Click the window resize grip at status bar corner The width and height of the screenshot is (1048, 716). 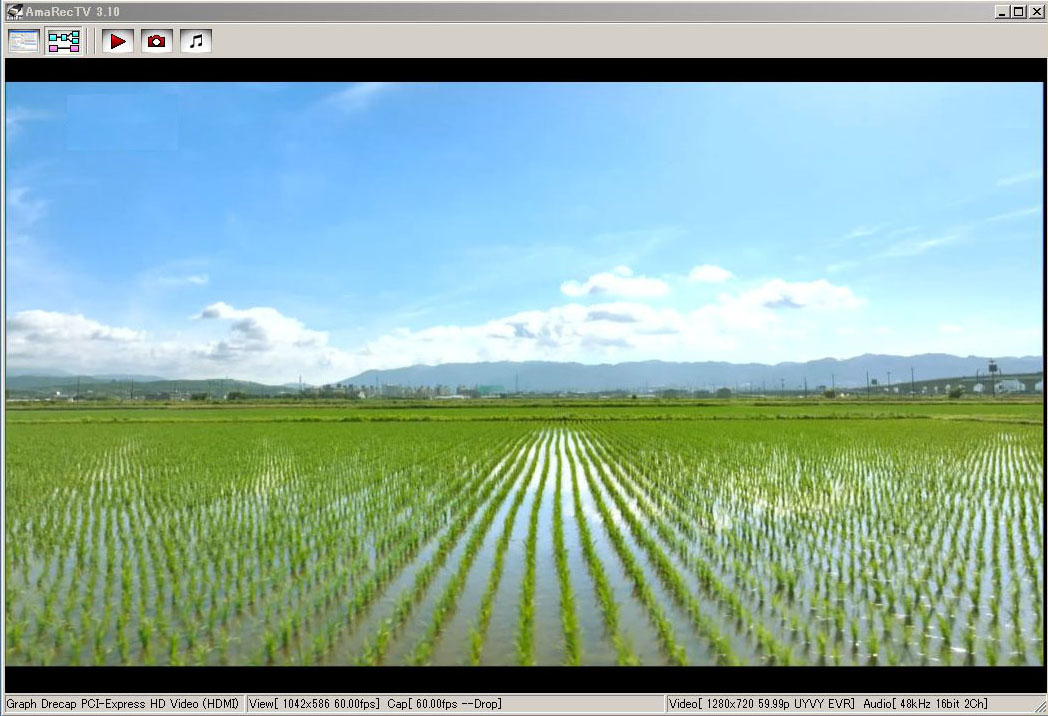(x=1040, y=707)
